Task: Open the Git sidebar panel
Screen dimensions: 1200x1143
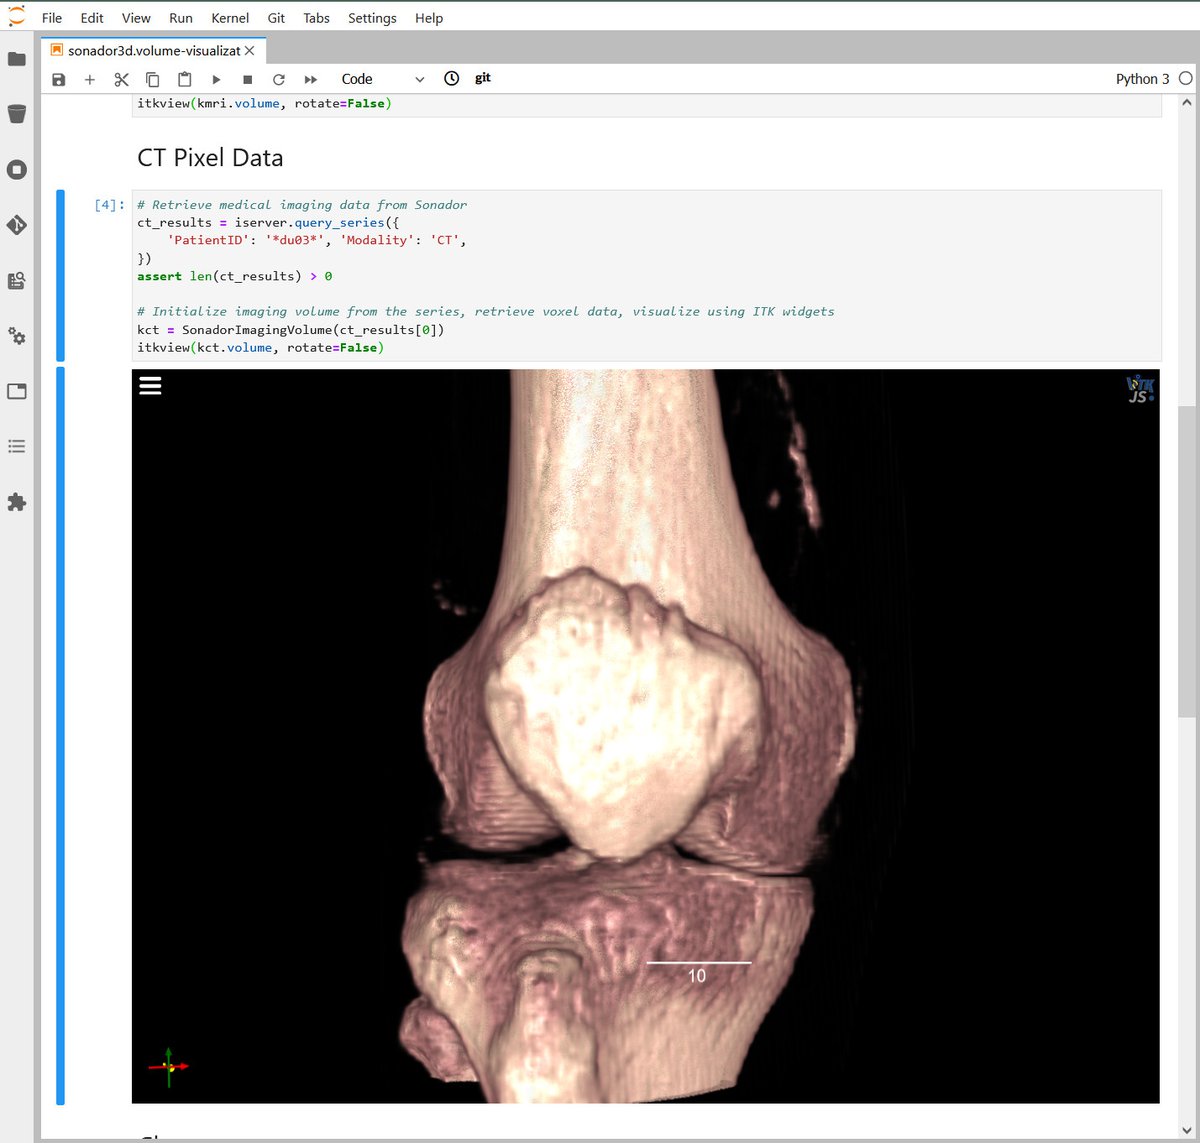Action: coord(16,225)
